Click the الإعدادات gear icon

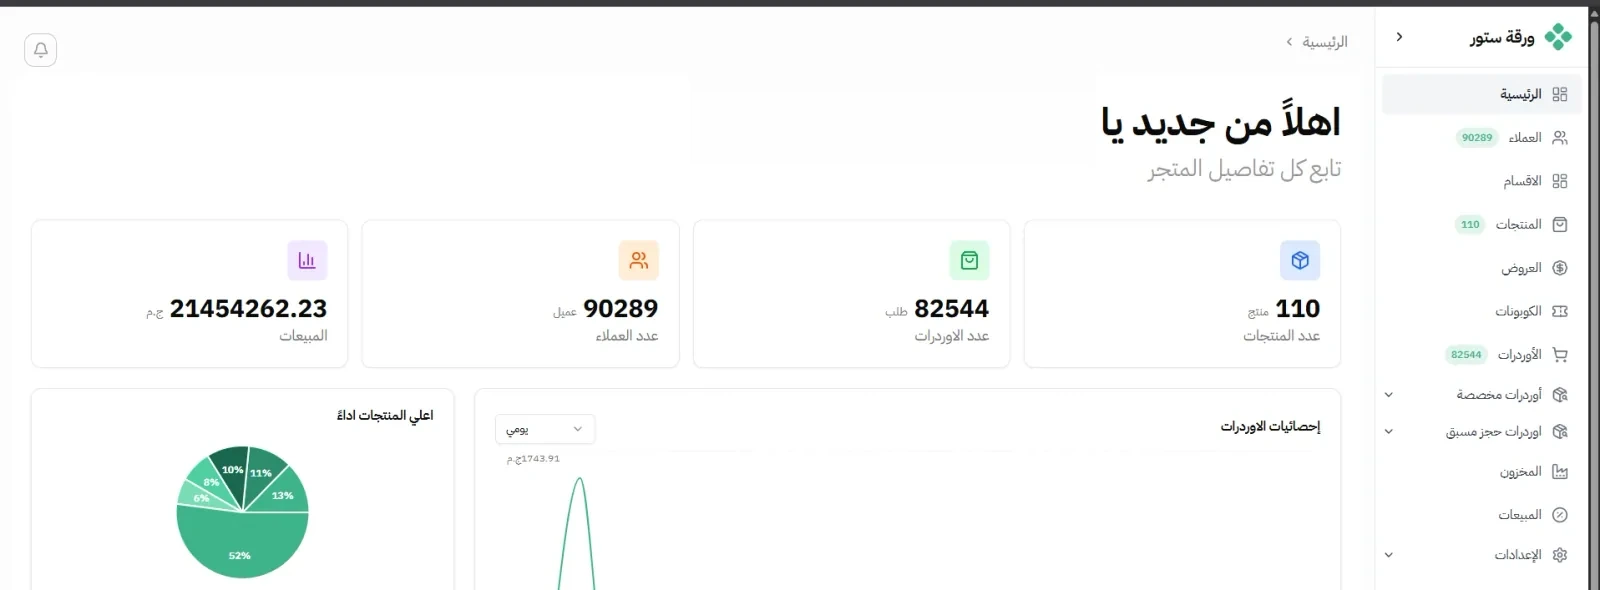[1560, 555]
